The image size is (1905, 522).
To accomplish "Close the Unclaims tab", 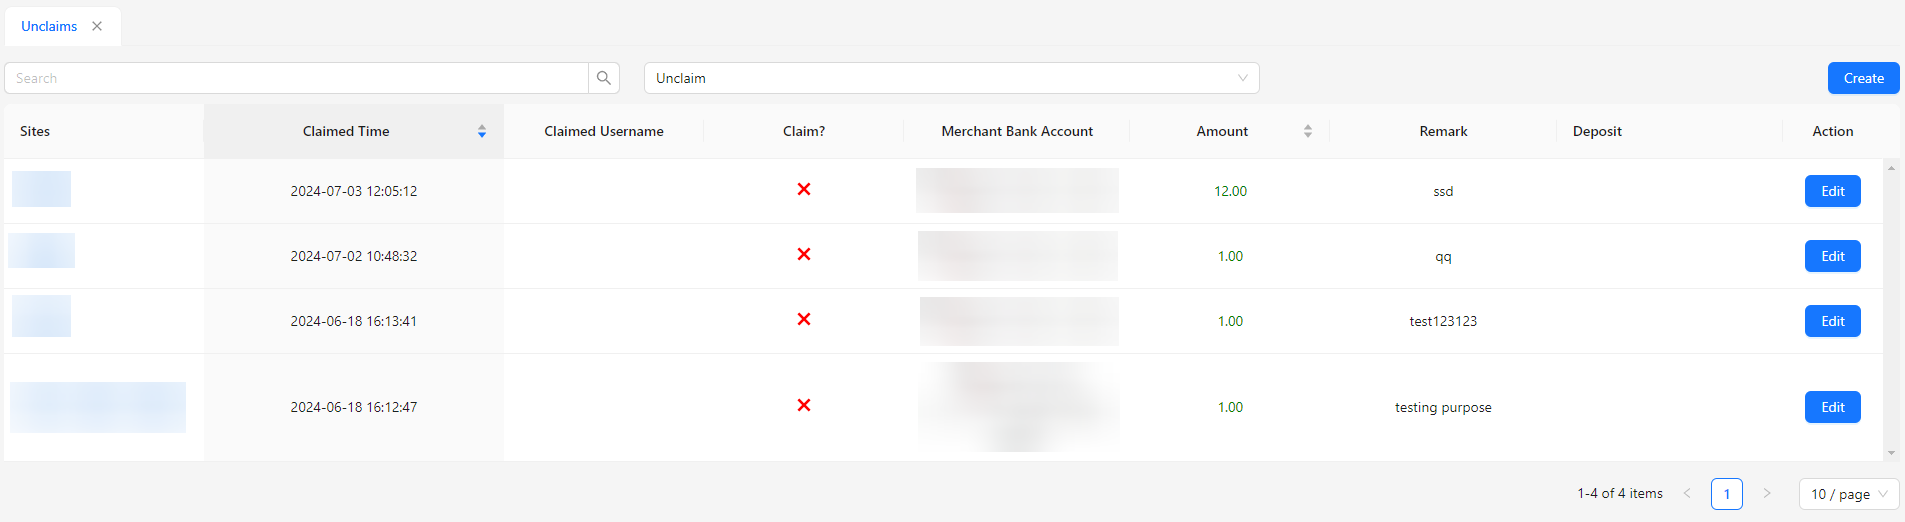I will [x=97, y=26].
